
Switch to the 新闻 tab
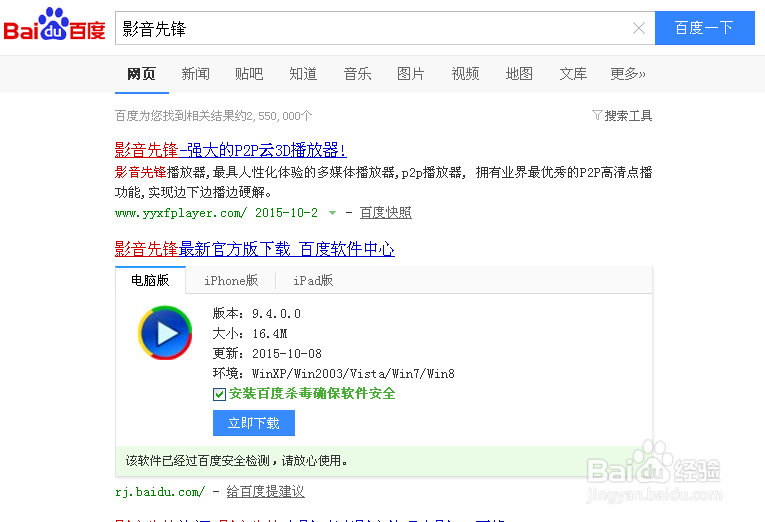(x=196, y=74)
